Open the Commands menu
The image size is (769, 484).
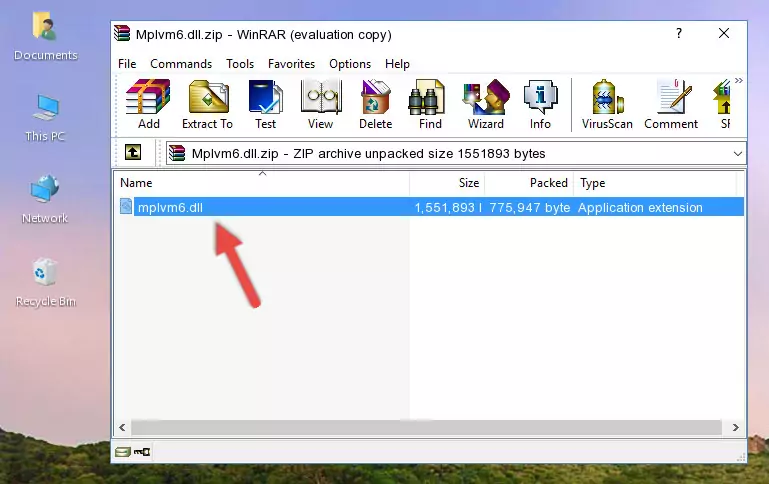pyautogui.click(x=181, y=64)
